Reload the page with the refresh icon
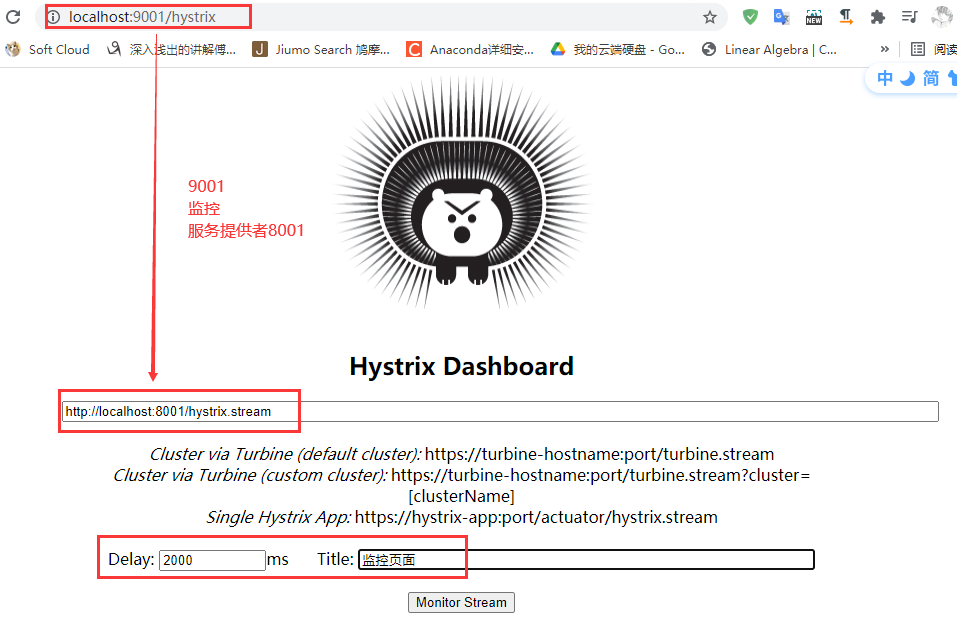This screenshot has width=957, height=618. pyautogui.click(x=13, y=17)
